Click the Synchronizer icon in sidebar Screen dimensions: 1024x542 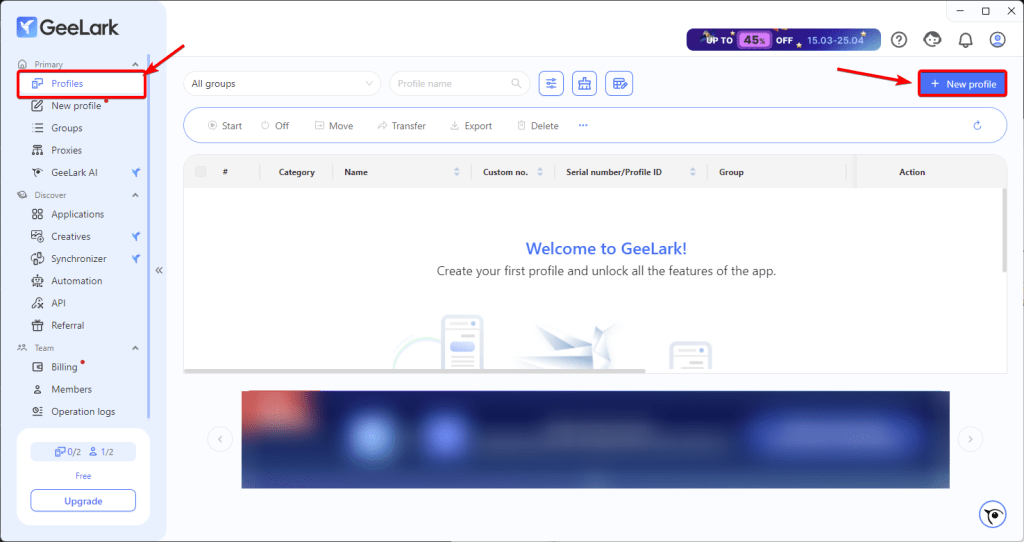37,259
